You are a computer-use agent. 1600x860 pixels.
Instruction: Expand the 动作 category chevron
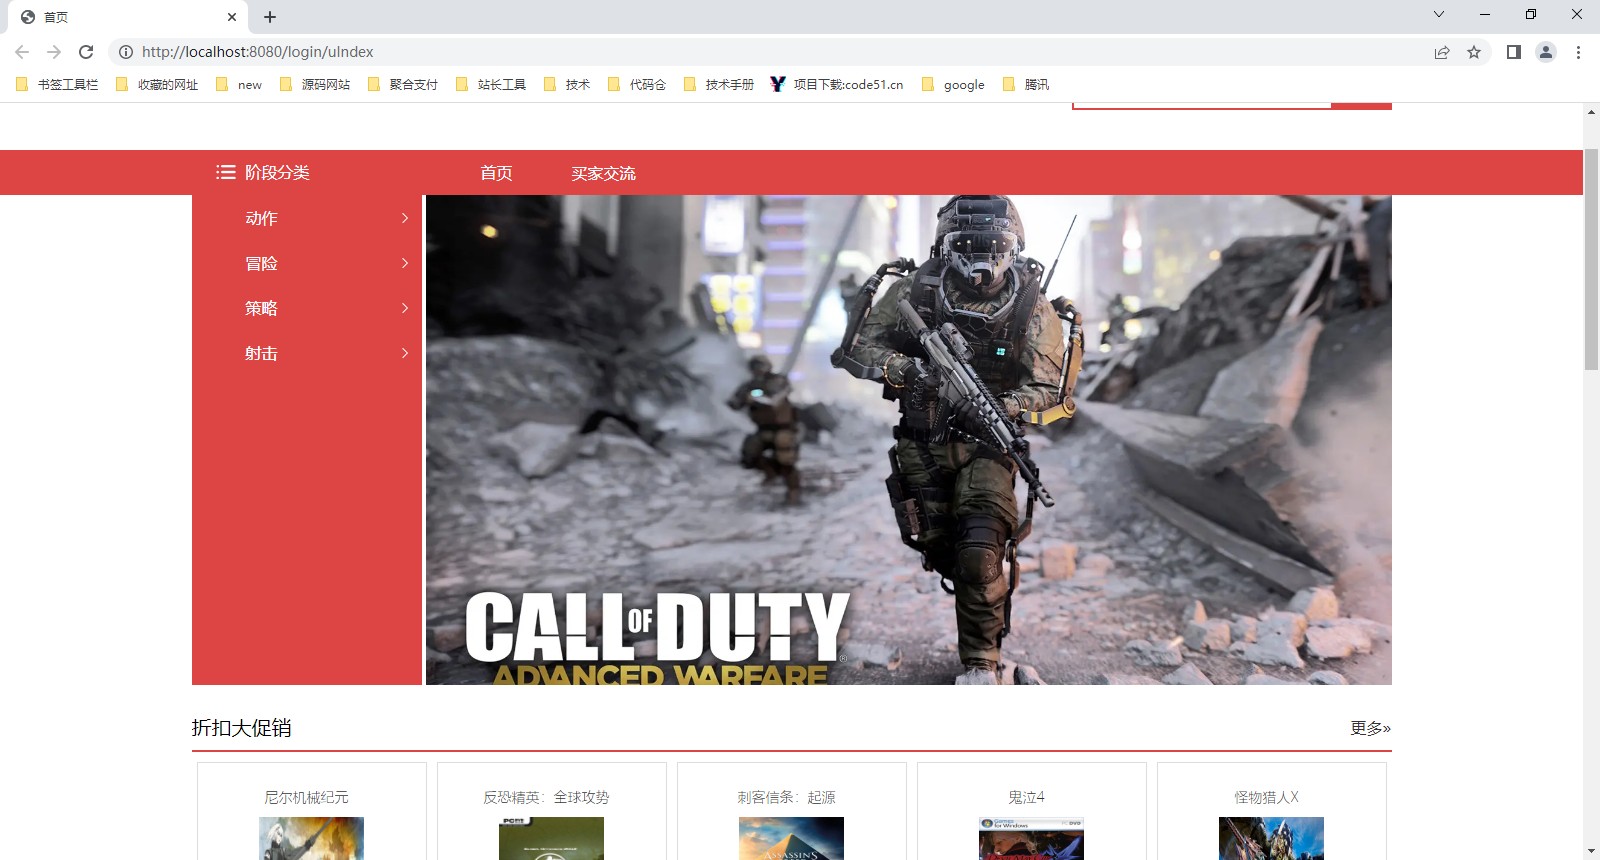pos(405,218)
